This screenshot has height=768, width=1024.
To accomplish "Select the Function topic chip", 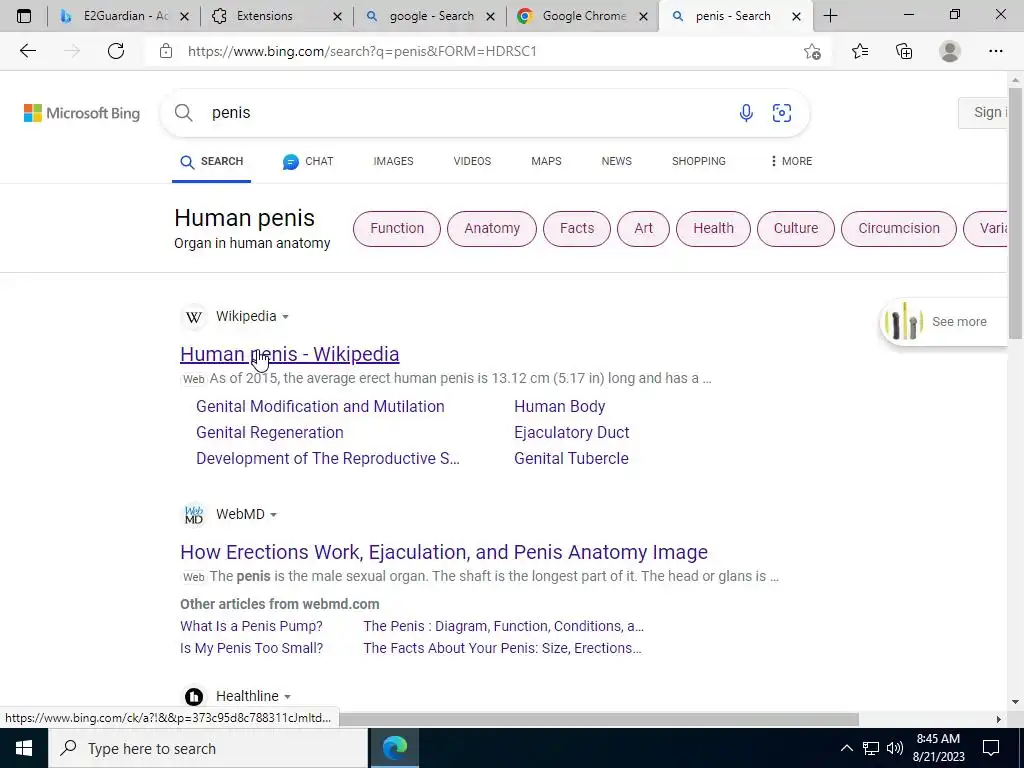I will (x=397, y=229).
